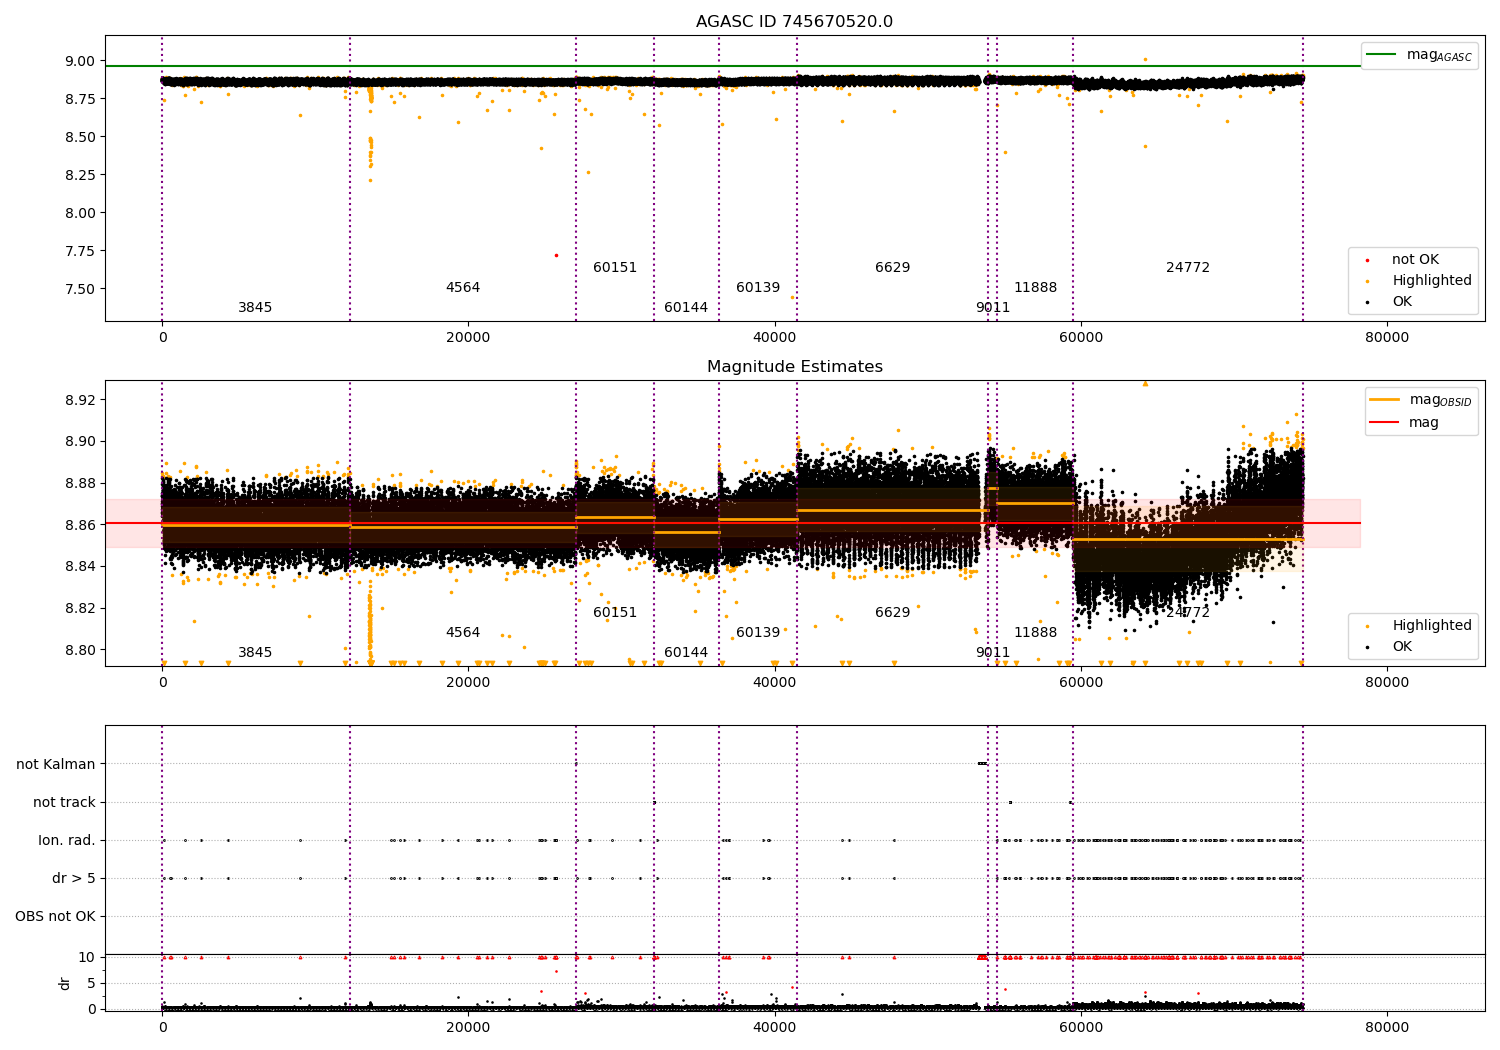Select the mag OBSID legend entry
This screenshot has width=1500, height=1050.
click(x=1421, y=400)
